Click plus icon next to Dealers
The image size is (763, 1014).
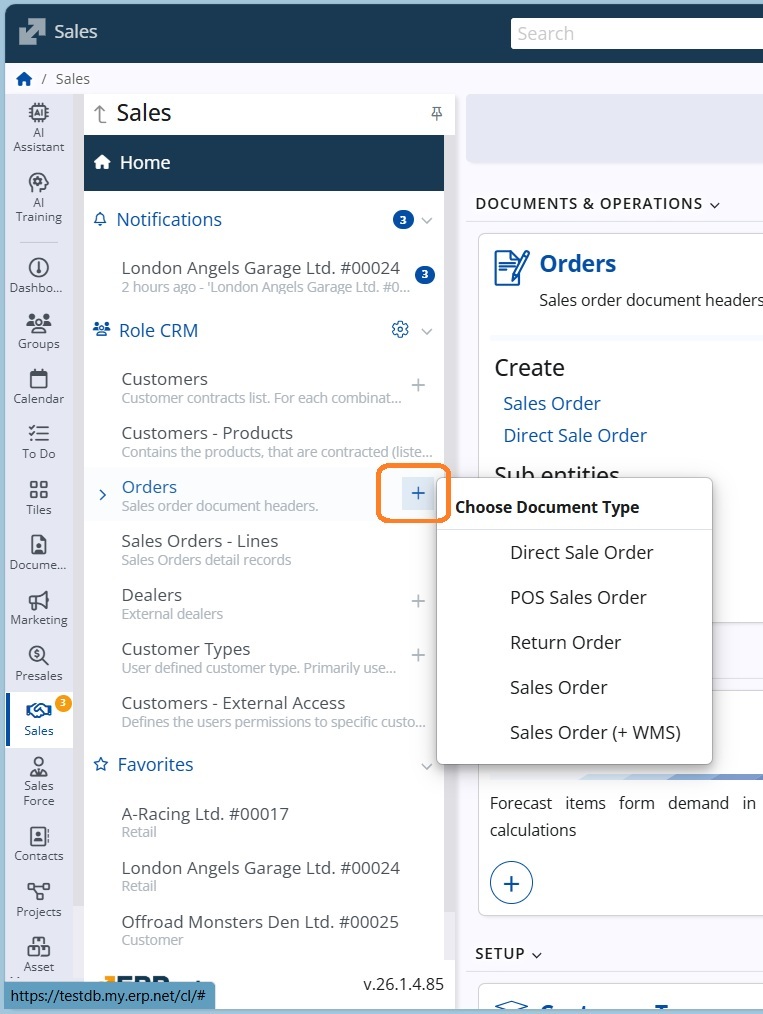point(418,601)
